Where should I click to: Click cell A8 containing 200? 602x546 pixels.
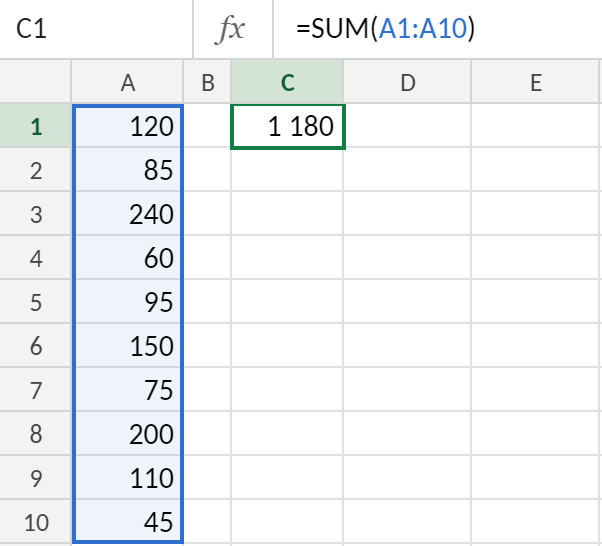click(x=127, y=433)
